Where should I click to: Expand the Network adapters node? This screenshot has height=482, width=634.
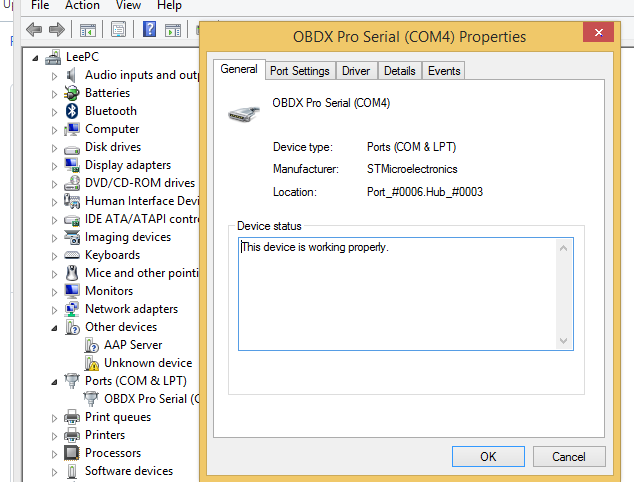54,310
